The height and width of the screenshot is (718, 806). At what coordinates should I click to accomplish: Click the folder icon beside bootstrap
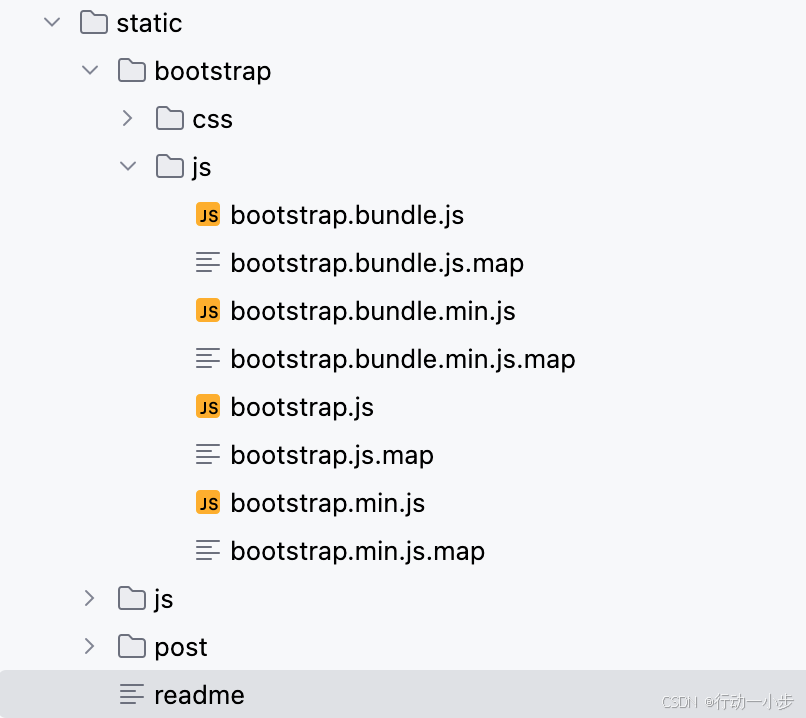click(130, 70)
